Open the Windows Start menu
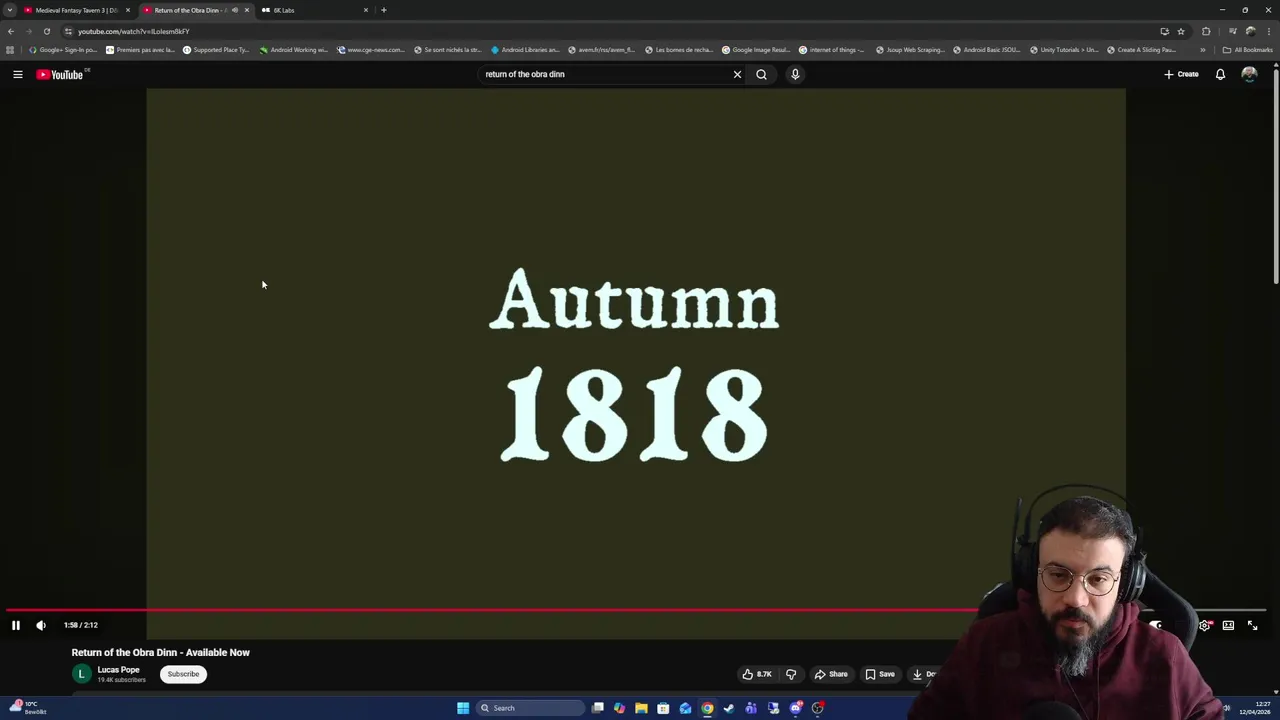The image size is (1280, 720). tap(463, 708)
